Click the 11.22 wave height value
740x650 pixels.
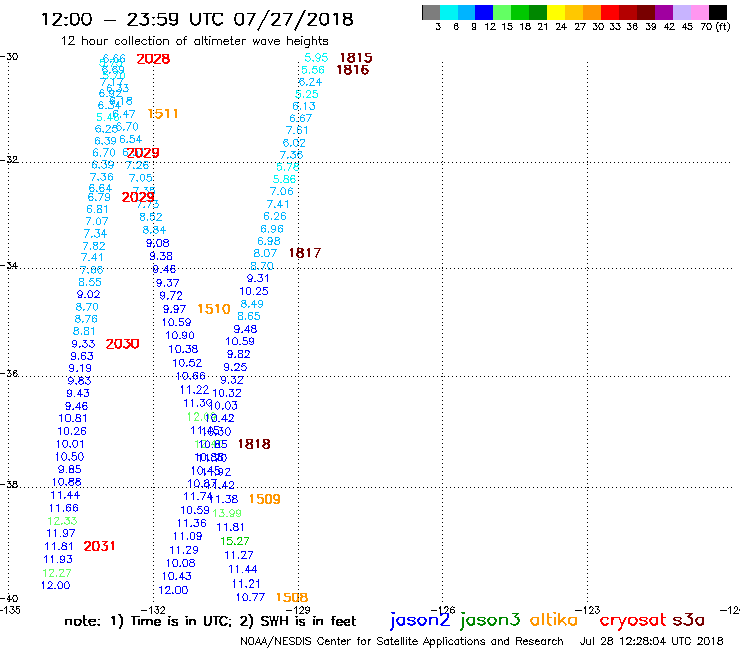point(194,390)
